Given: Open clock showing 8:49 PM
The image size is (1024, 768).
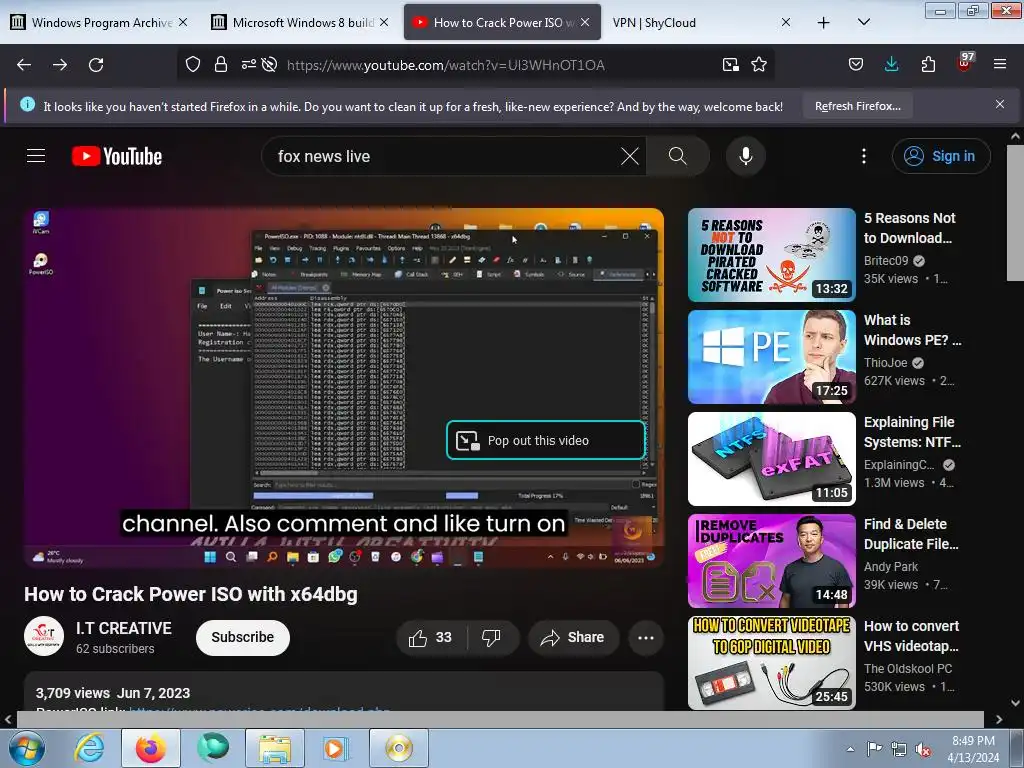Looking at the screenshot, I should point(973,749).
